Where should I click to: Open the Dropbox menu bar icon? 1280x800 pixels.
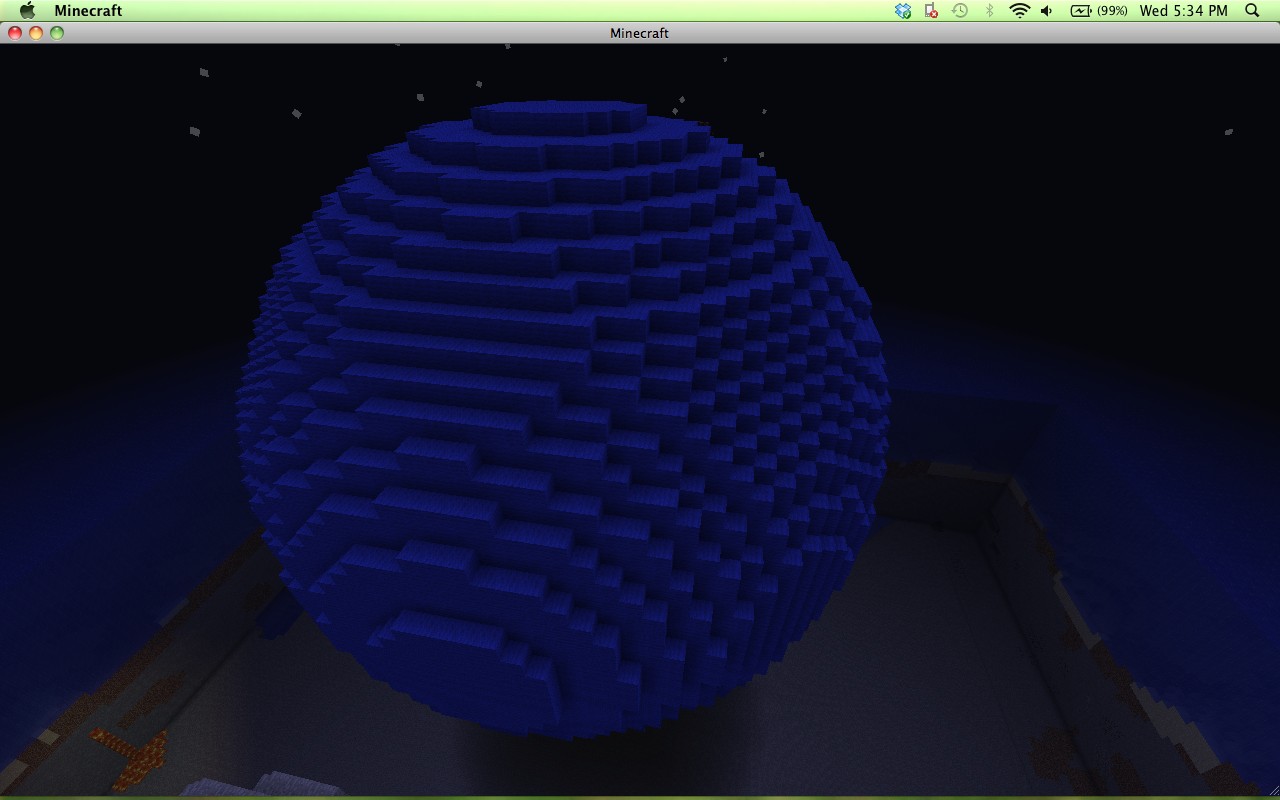tap(903, 11)
